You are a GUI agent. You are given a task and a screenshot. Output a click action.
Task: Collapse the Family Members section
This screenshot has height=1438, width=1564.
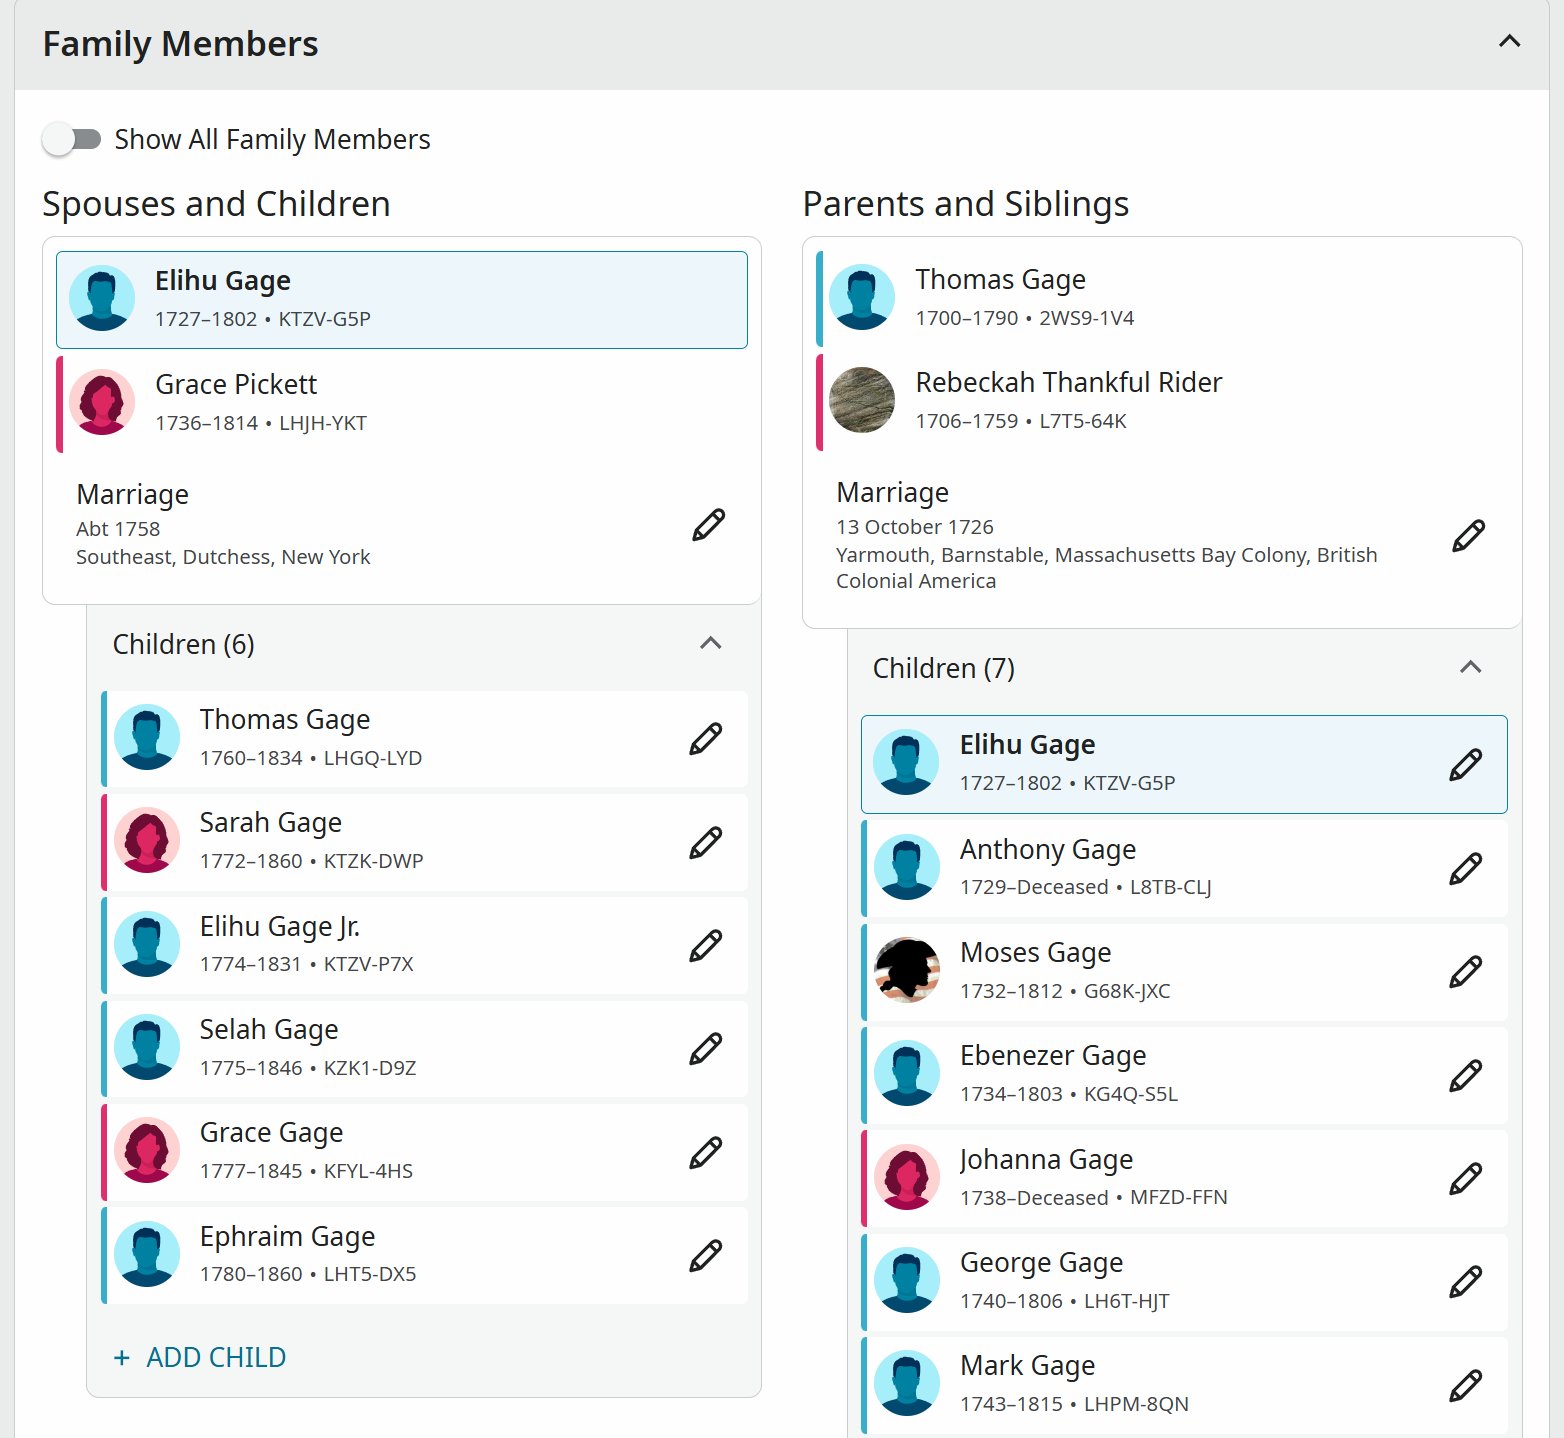[x=1509, y=42]
